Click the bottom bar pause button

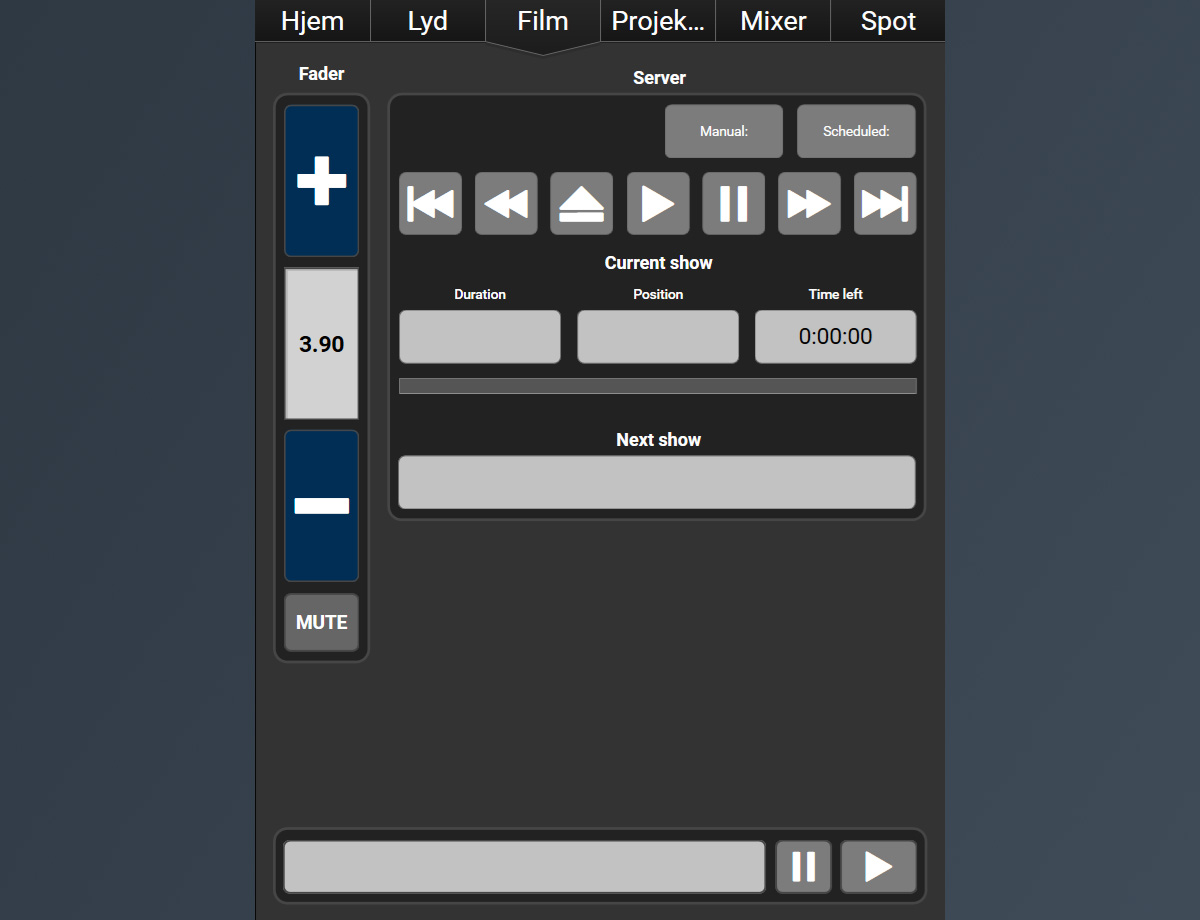pos(803,866)
